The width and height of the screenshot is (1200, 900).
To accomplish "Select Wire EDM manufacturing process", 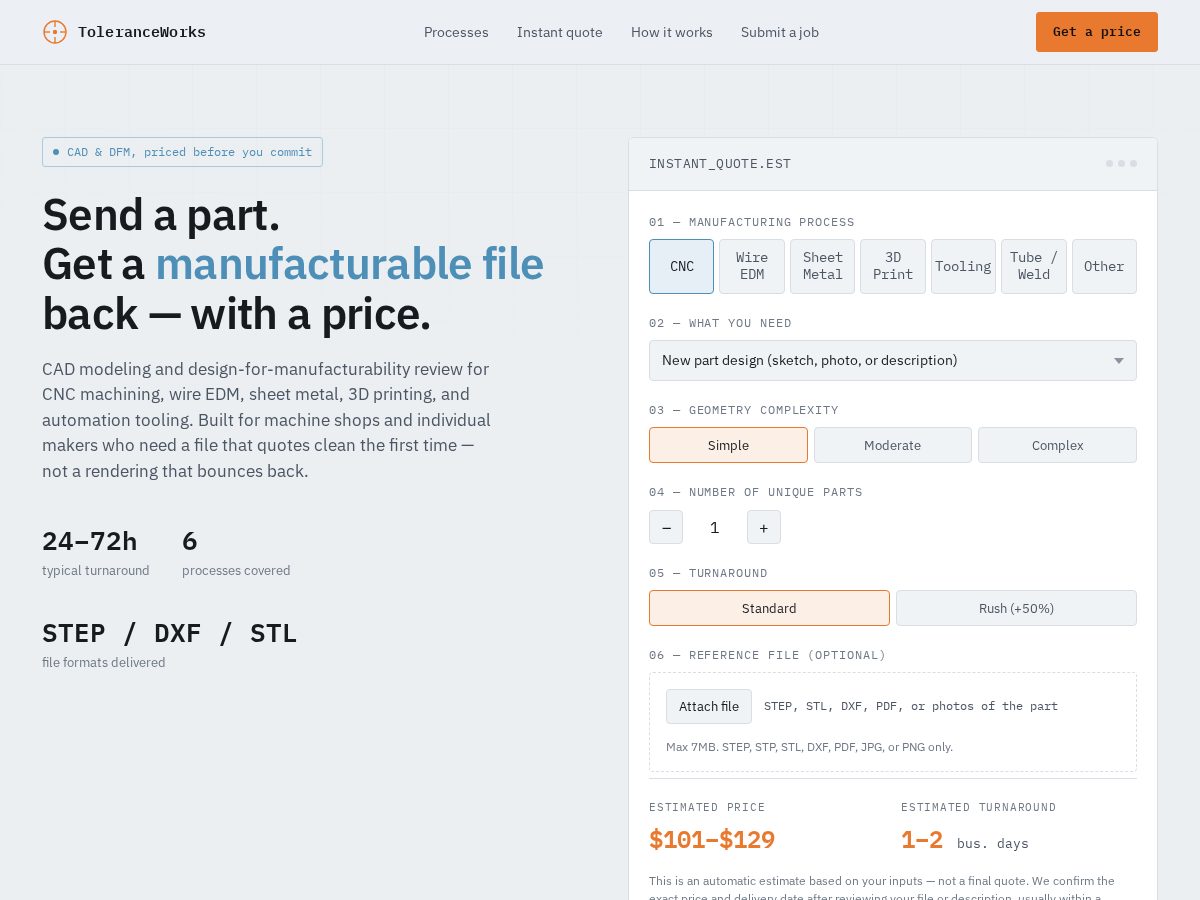I will [x=752, y=266].
